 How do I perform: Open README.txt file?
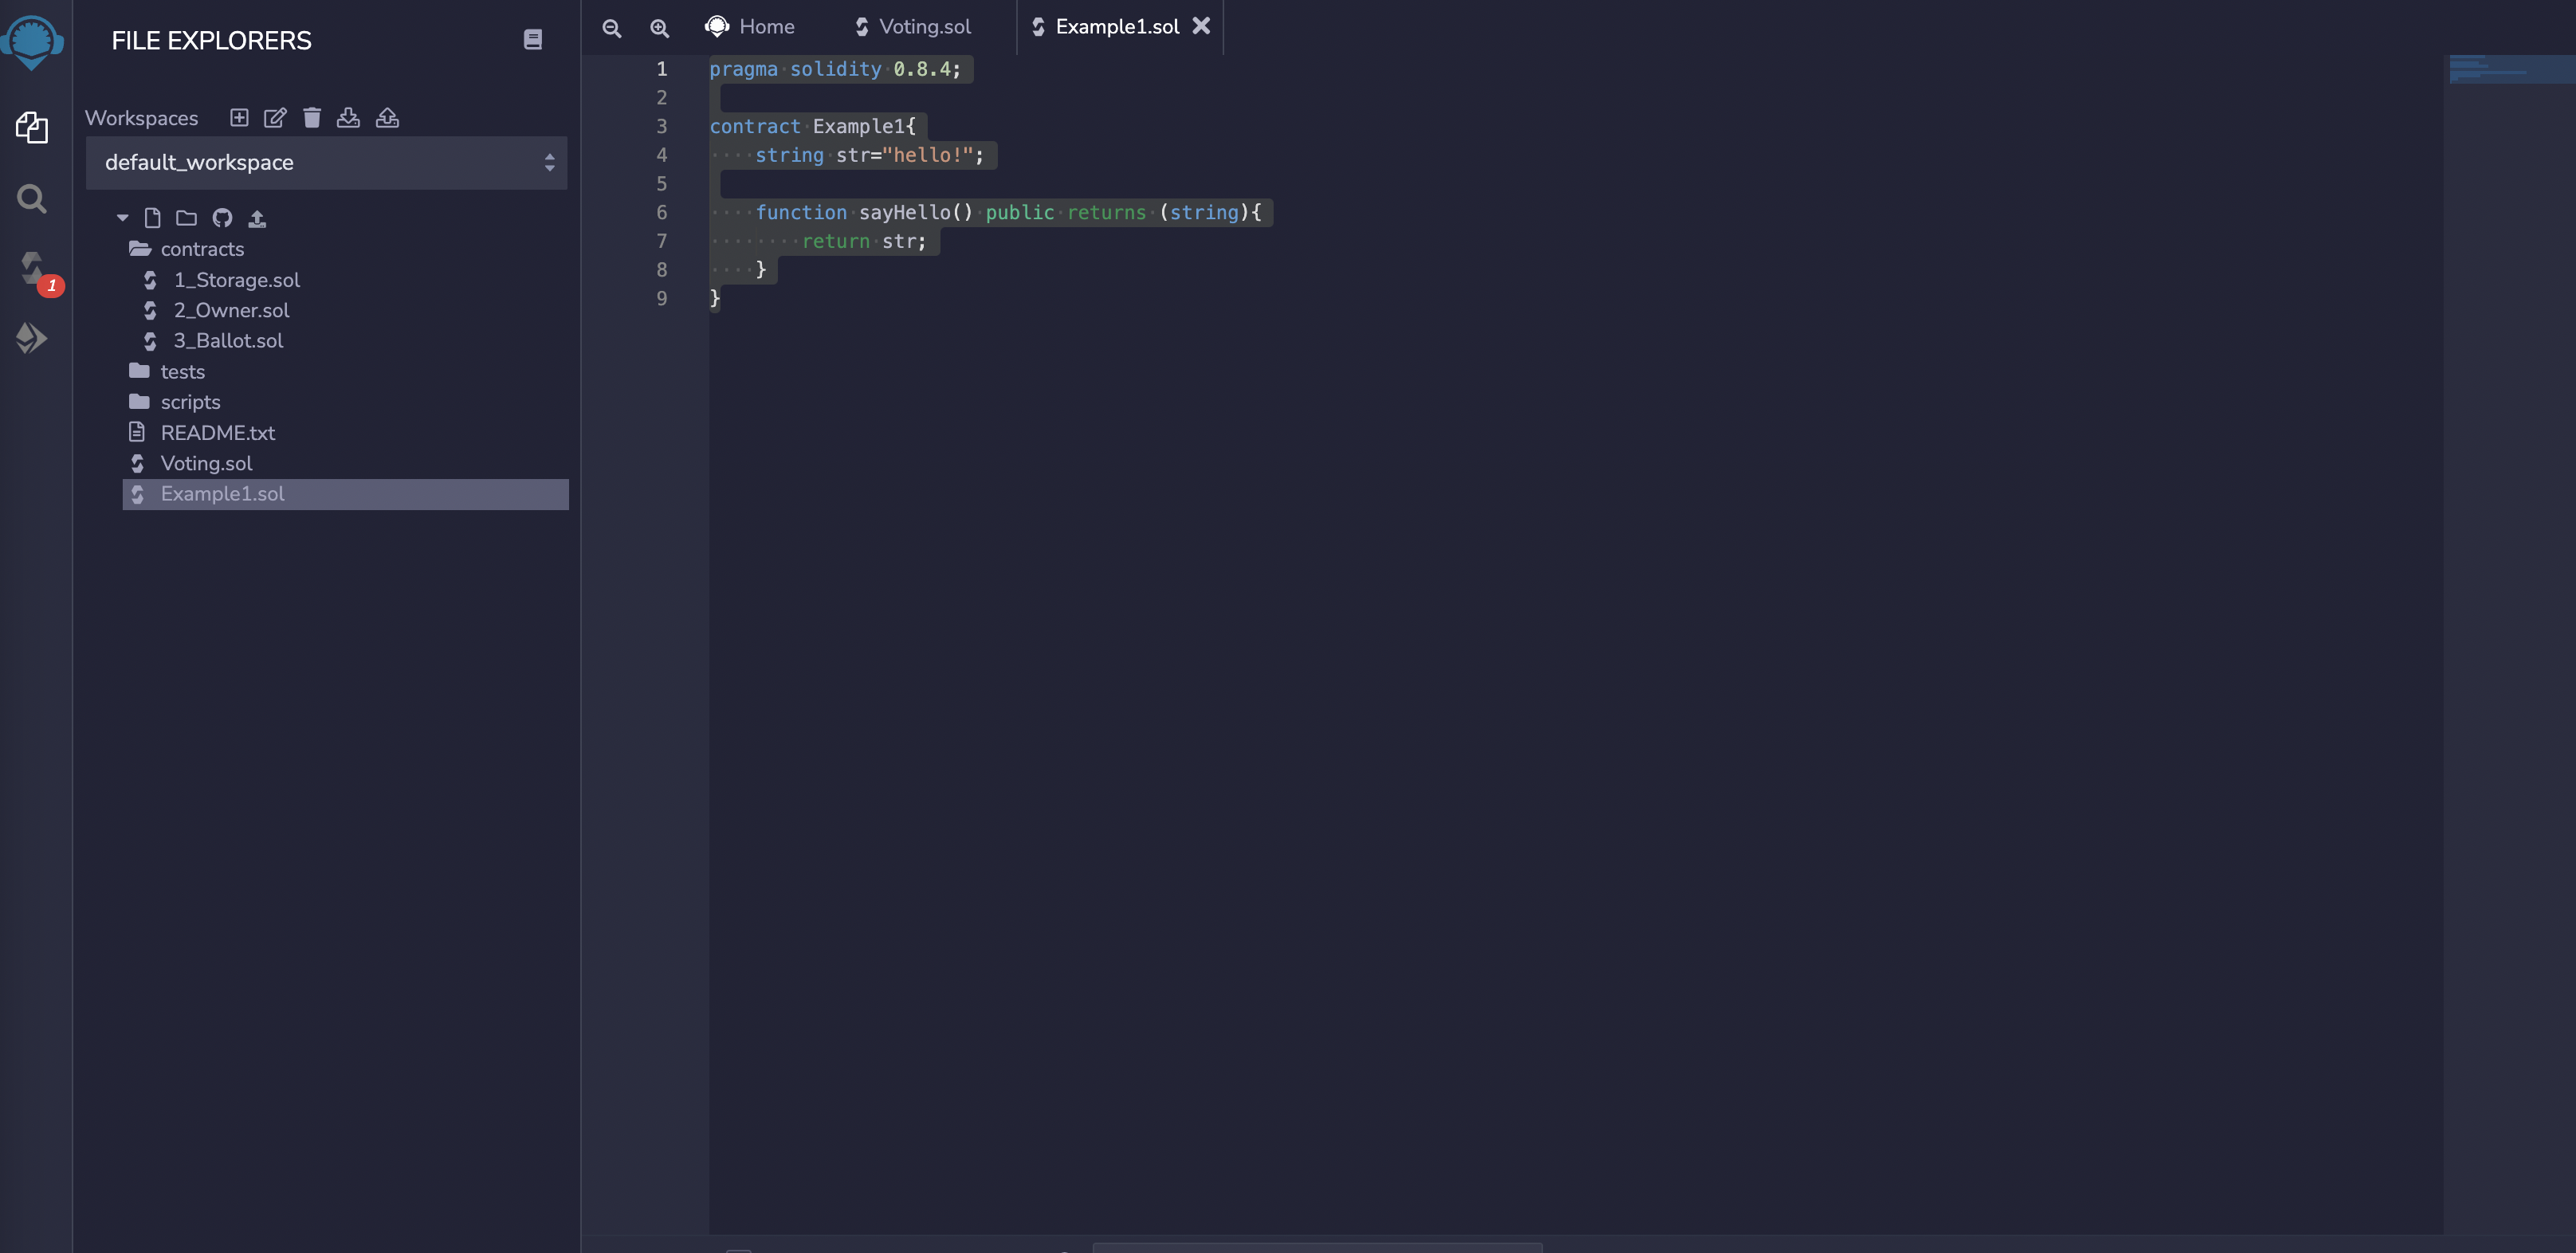point(217,433)
